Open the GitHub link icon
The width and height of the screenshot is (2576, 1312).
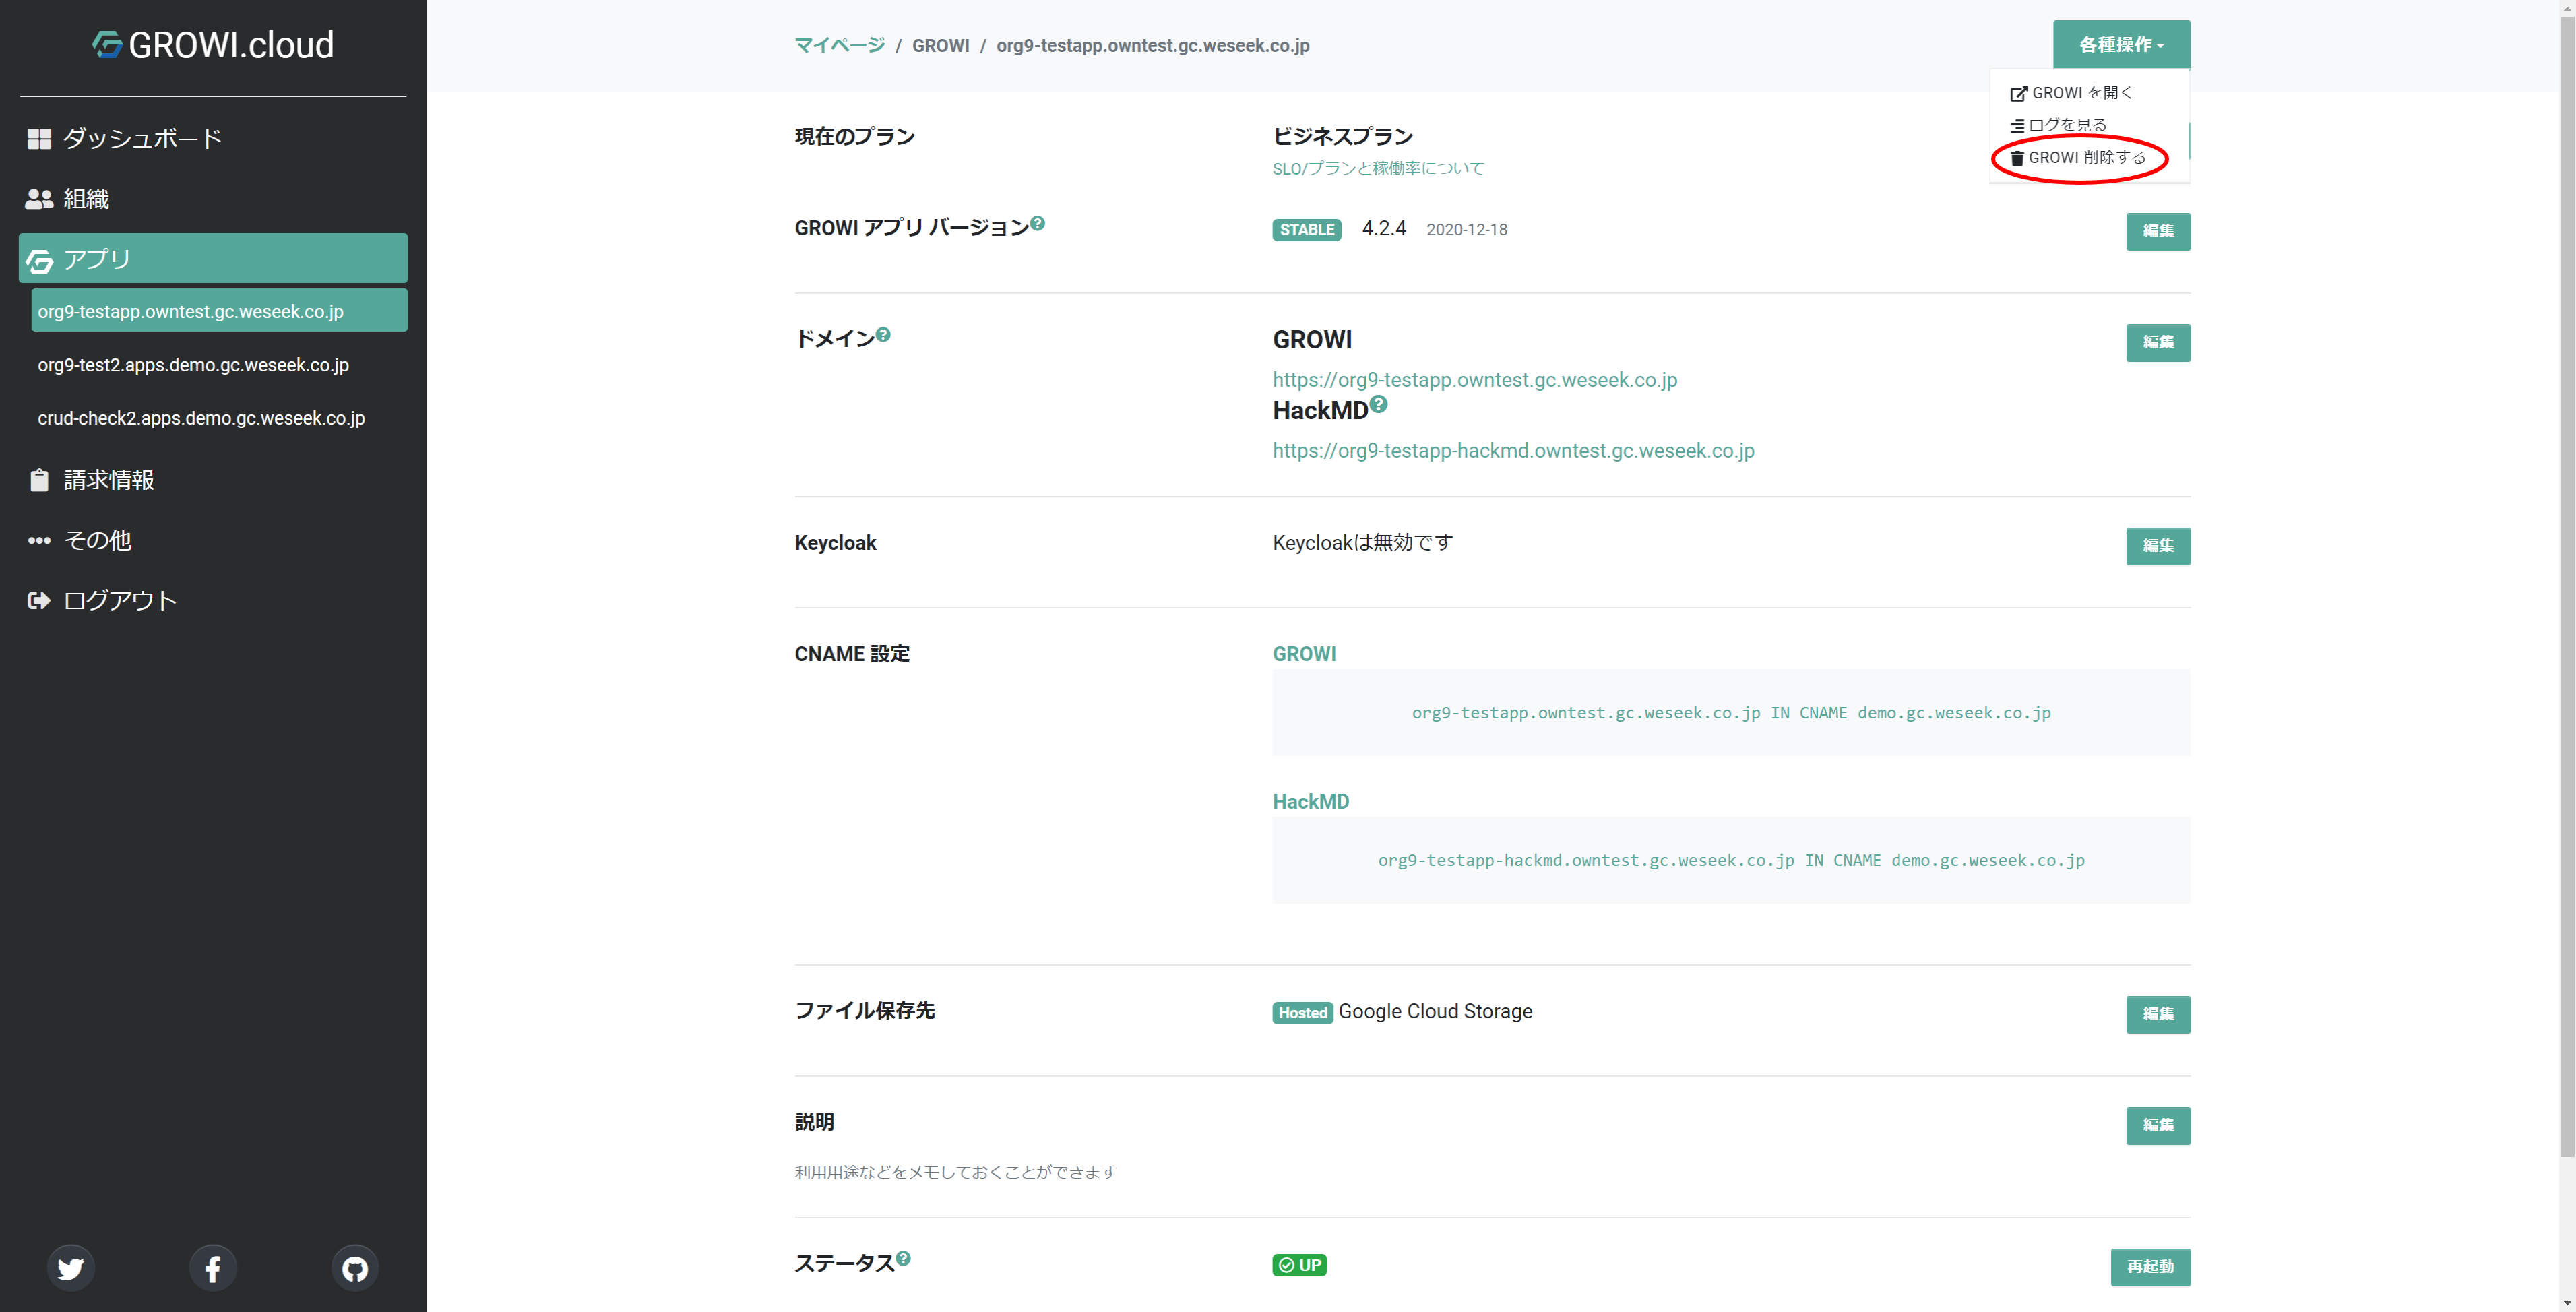[x=355, y=1268]
